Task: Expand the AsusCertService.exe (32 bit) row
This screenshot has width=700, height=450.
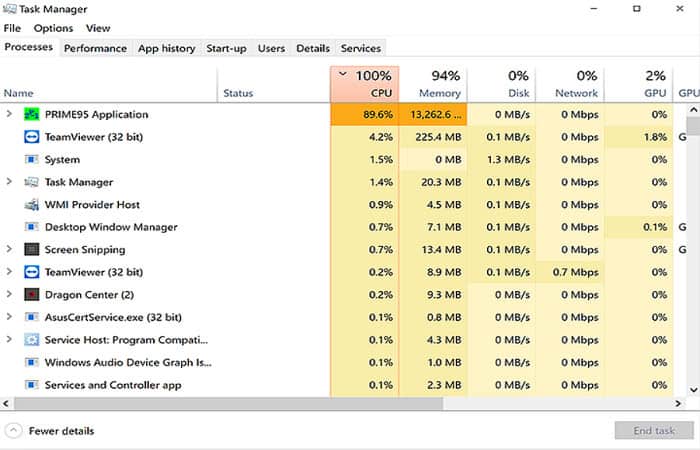Action: click(x=9, y=317)
